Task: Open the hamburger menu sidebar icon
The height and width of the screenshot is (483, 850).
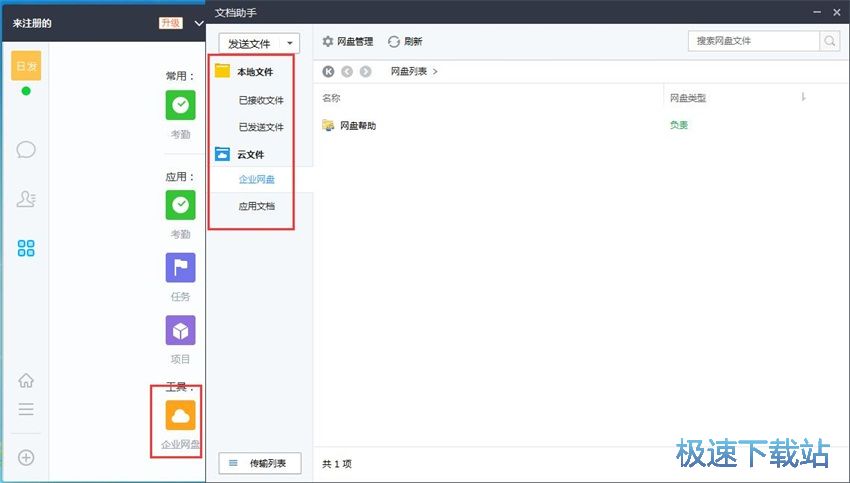Action: coord(26,409)
